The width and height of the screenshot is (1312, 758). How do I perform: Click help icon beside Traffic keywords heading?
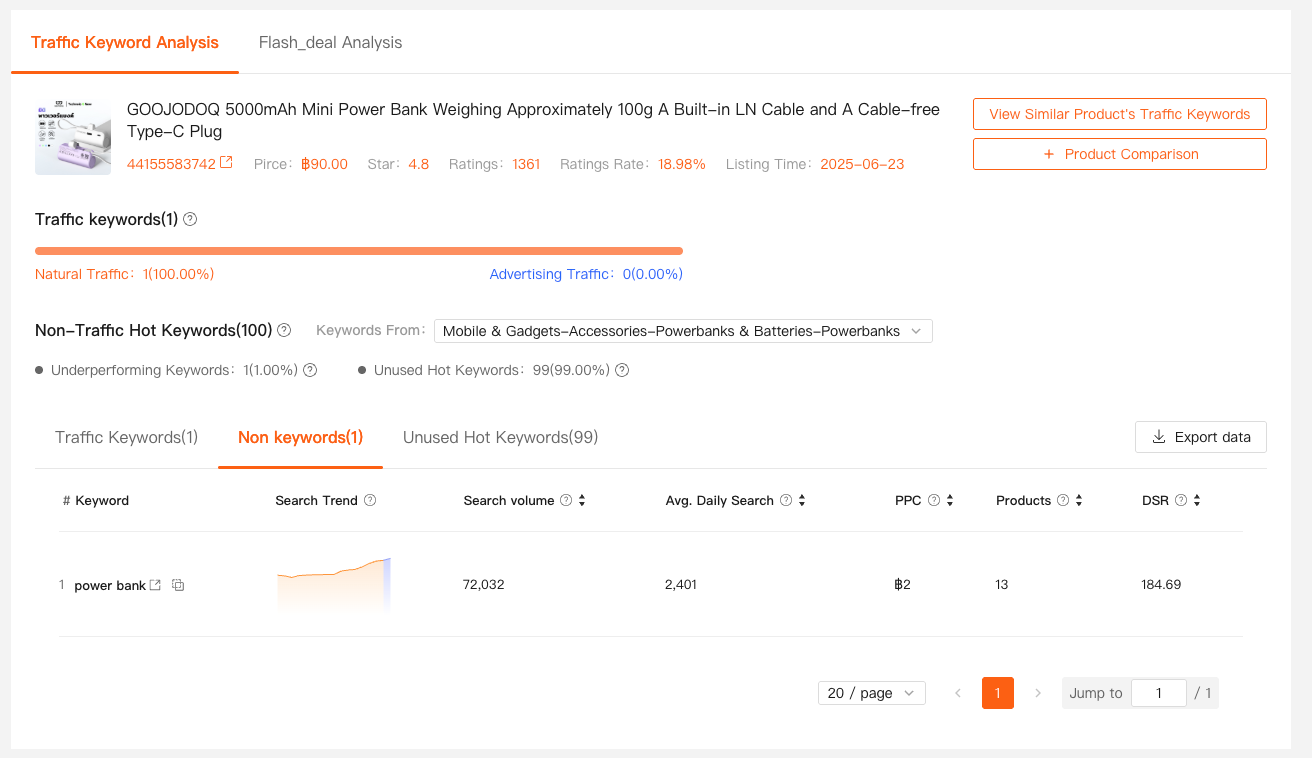coord(190,219)
